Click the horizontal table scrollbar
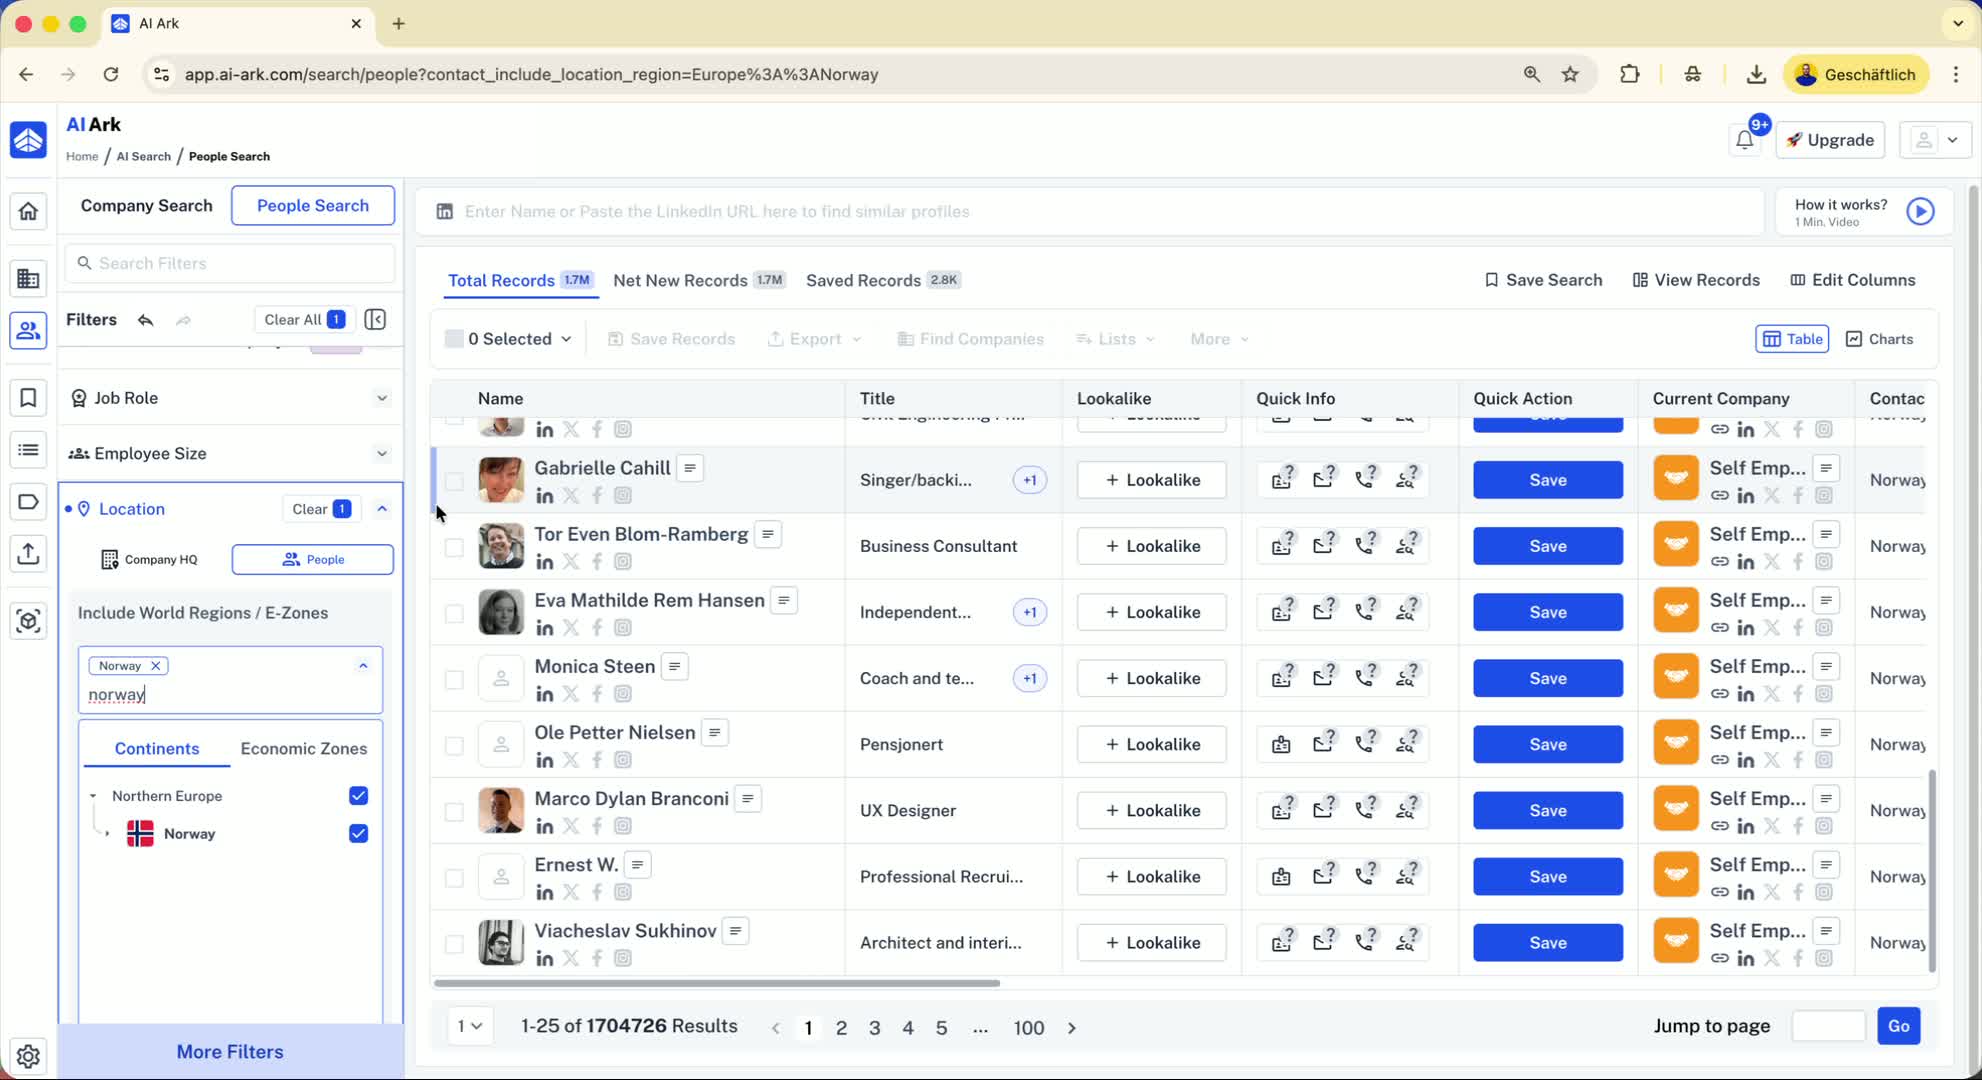The width and height of the screenshot is (1982, 1080). pos(716,983)
